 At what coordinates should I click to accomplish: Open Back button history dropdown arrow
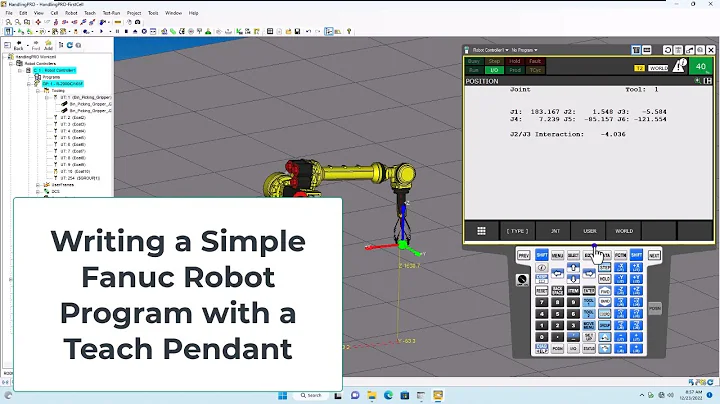click(28, 45)
